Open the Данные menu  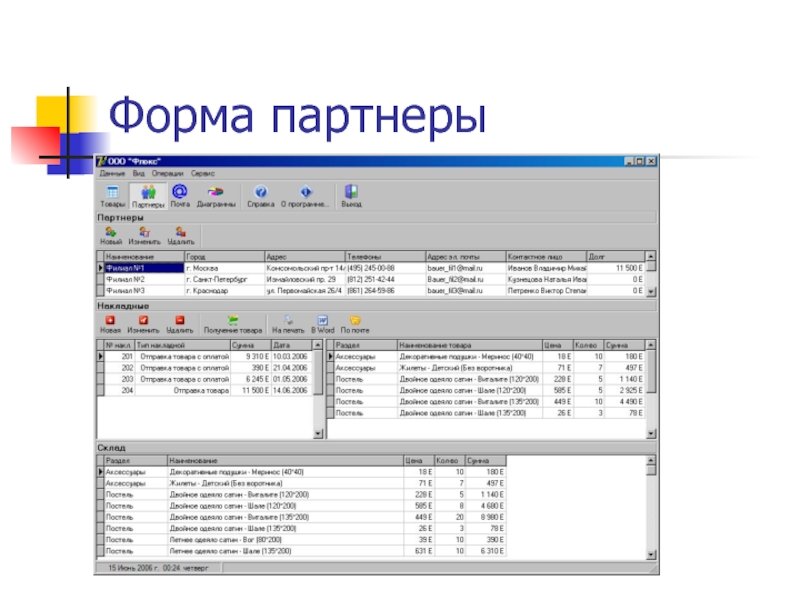(x=112, y=173)
